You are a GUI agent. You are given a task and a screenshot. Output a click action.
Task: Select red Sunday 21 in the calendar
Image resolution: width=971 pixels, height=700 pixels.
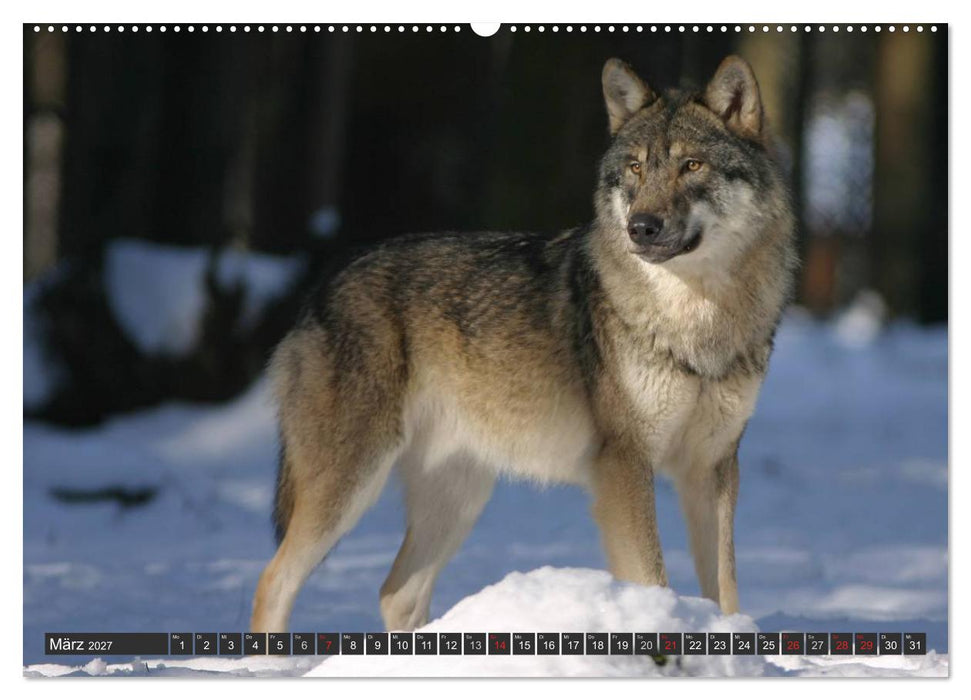pos(671,644)
